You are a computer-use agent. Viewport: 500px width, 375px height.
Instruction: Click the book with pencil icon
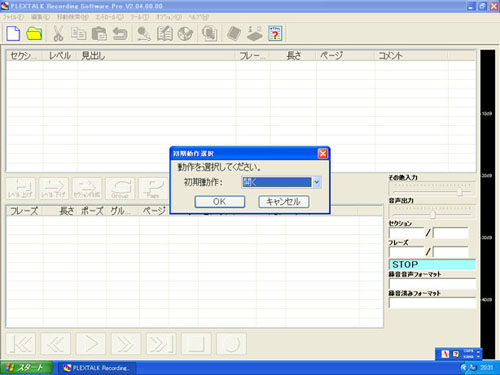coord(165,34)
